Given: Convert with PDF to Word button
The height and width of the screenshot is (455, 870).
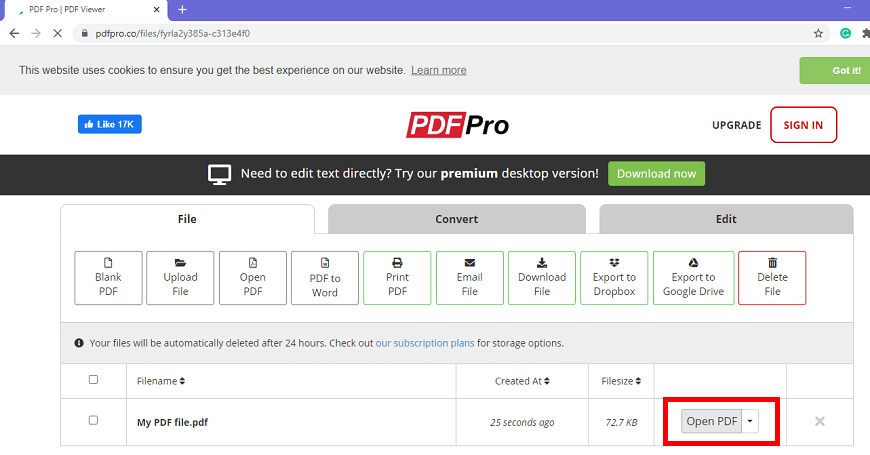Looking at the screenshot, I should (x=325, y=278).
